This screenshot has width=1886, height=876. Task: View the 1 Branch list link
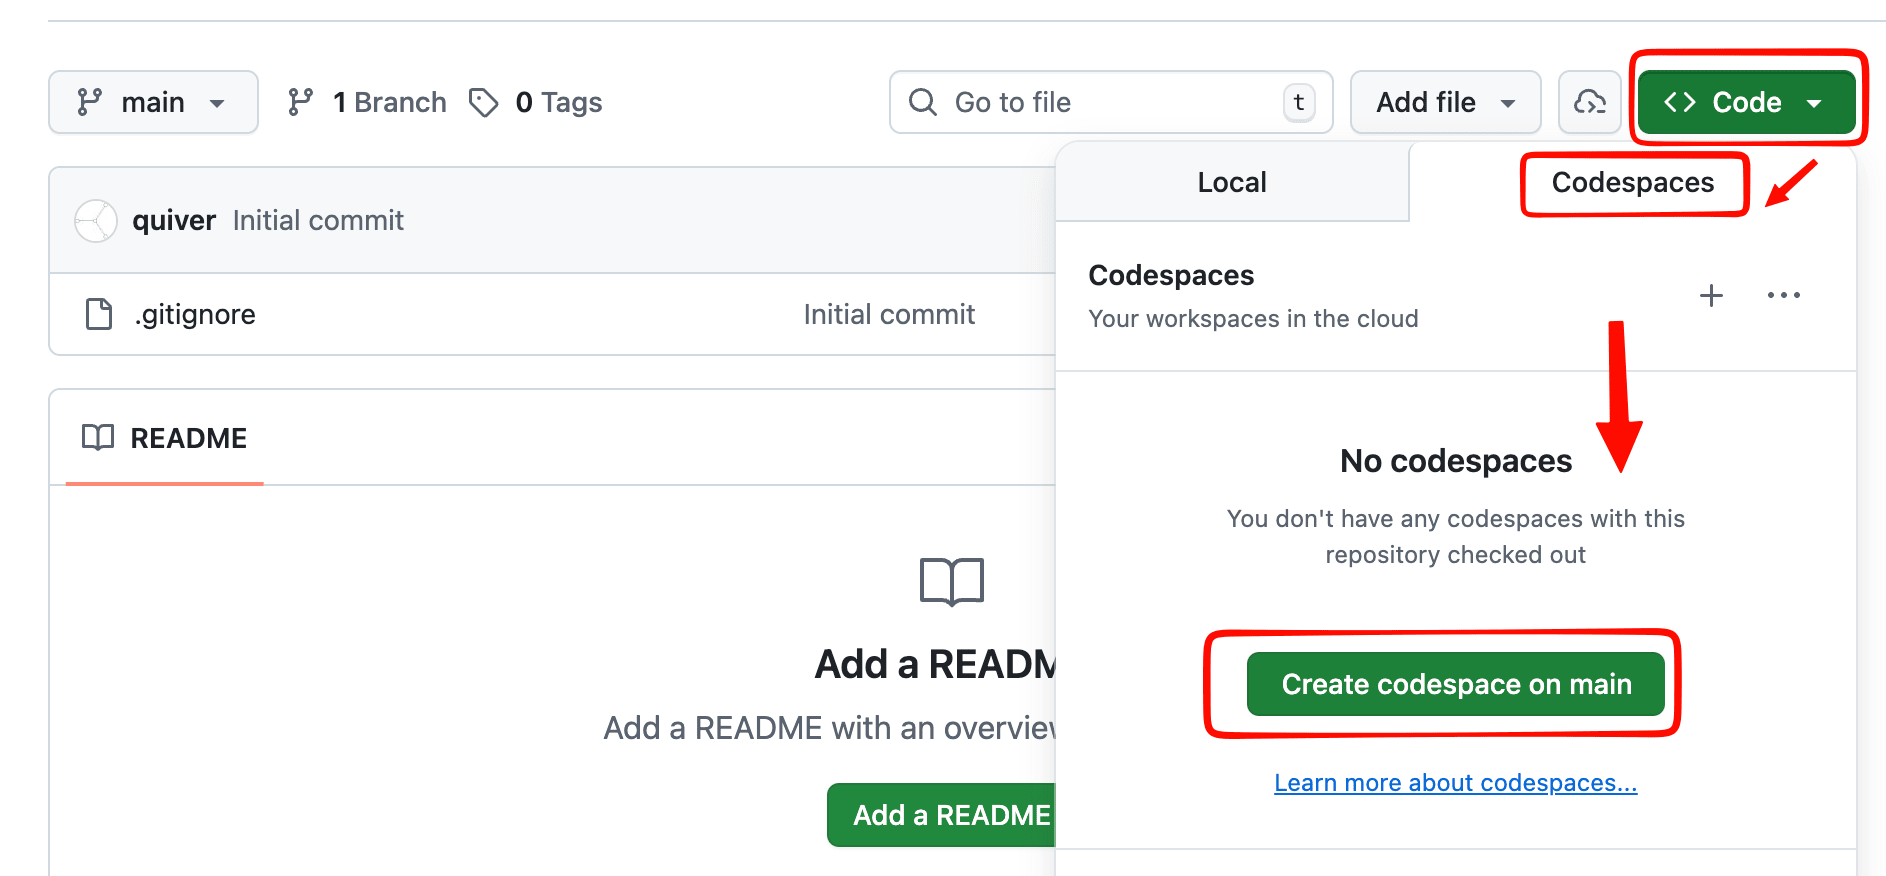tap(389, 102)
